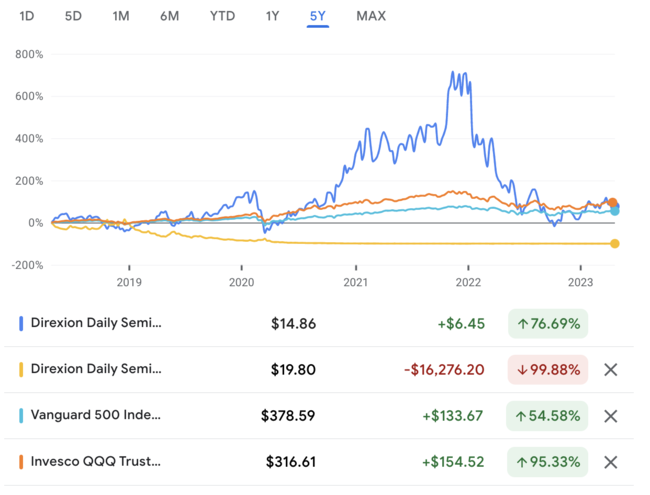
Task: Click the $316.61 price value
Action: pyautogui.click(x=291, y=462)
